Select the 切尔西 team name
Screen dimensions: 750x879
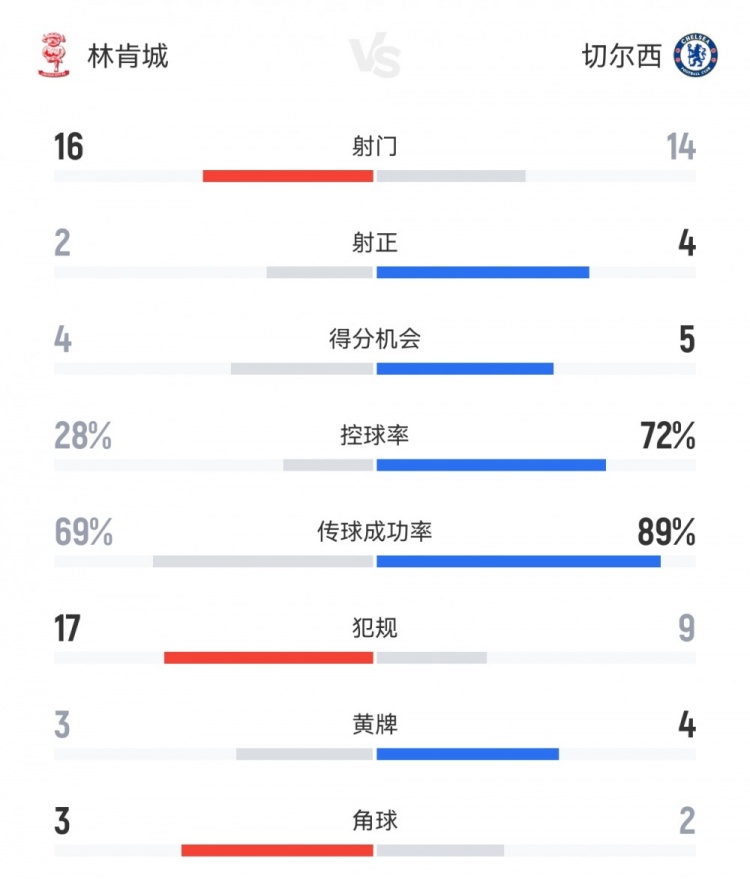pyautogui.click(x=621, y=56)
